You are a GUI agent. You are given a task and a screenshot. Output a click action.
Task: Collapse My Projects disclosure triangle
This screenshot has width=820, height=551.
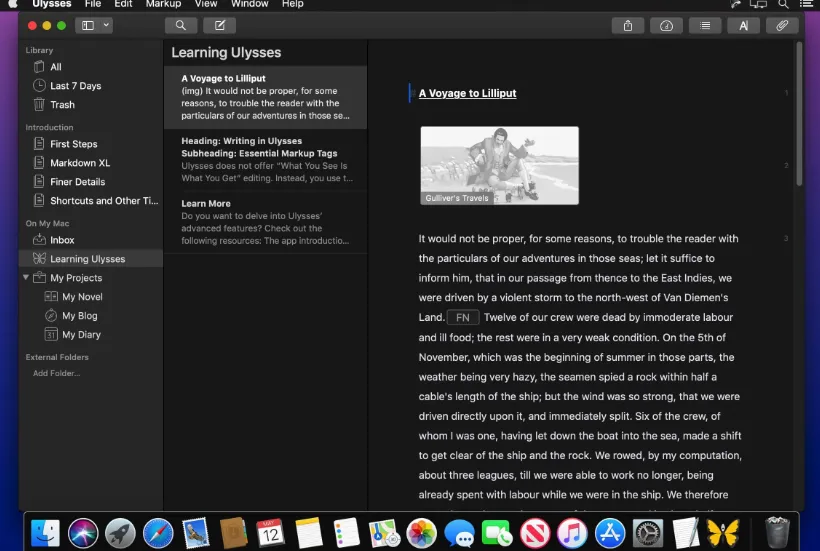26,277
